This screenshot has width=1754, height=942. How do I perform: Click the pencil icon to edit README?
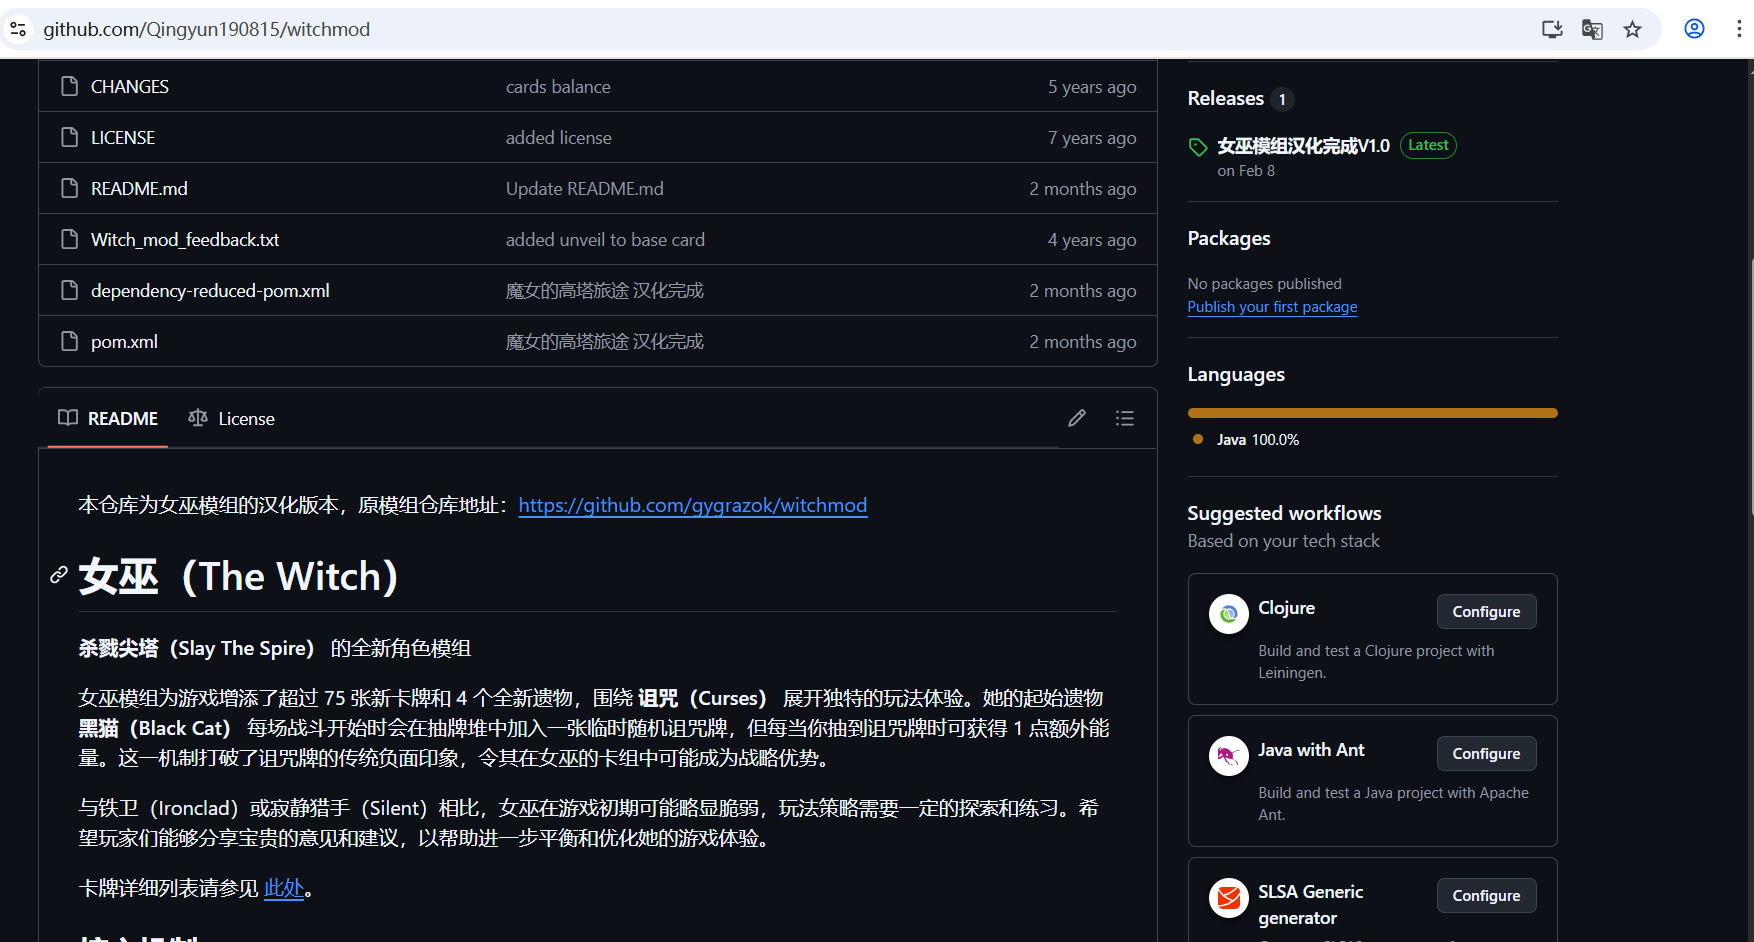(1077, 418)
